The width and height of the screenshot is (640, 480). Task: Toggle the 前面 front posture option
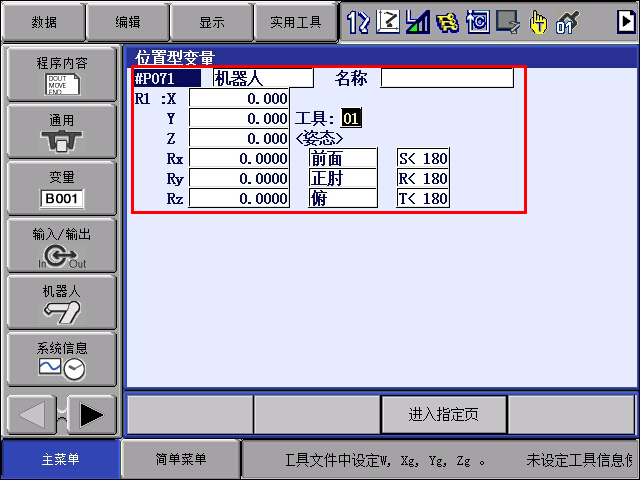(343, 158)
